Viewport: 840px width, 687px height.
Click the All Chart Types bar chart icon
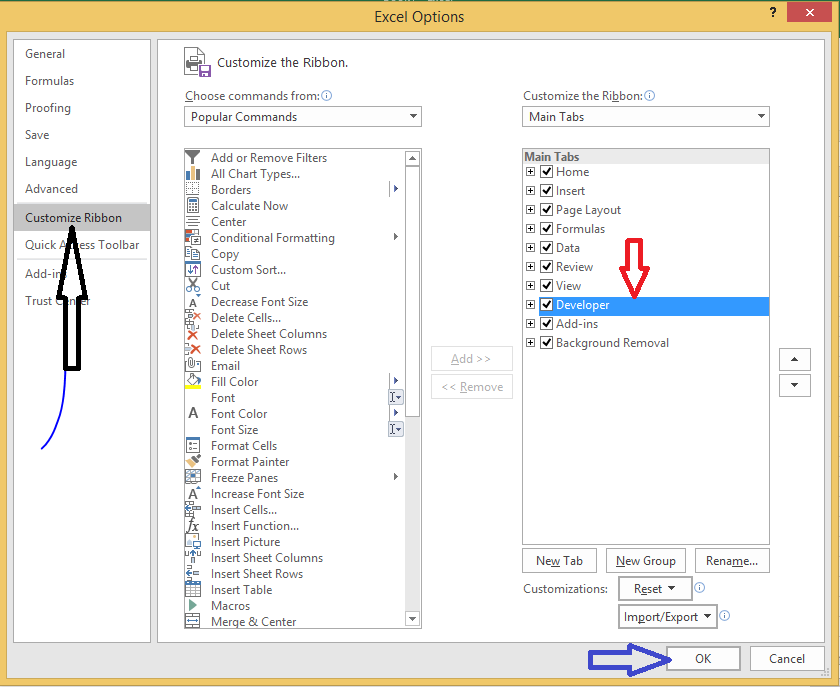point(192,174)
